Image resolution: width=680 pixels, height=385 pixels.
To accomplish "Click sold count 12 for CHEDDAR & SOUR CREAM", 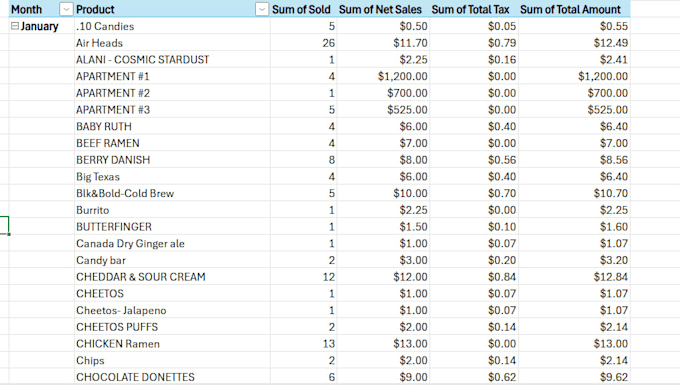I will tap(329, 277).
